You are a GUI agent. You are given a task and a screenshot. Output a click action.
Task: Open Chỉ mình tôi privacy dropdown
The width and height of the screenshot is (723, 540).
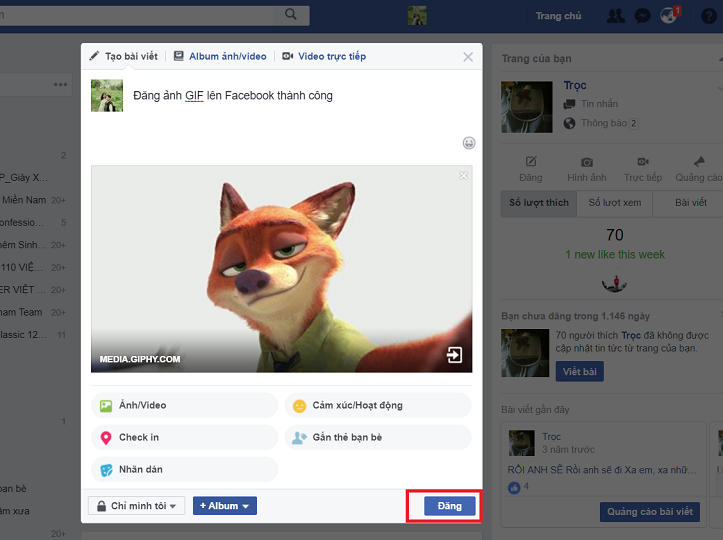click(136, 506)
